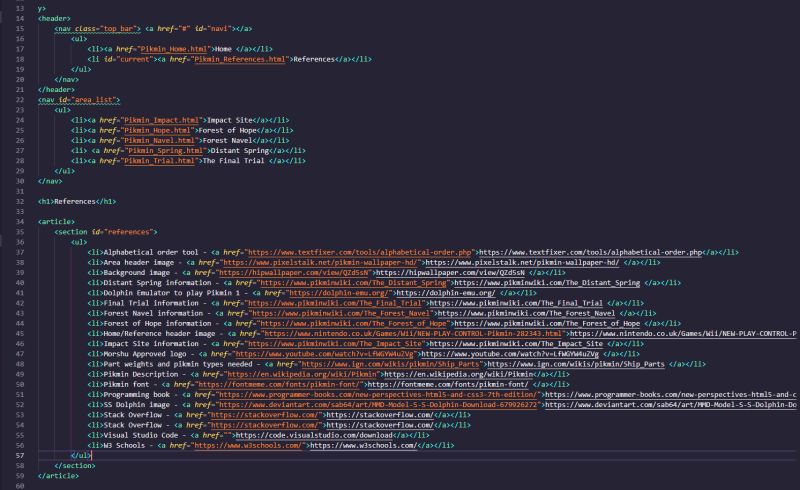This screenshot has width=800, height=490.
Task: Click "Area header image" text on line 38
Action: 139,263
